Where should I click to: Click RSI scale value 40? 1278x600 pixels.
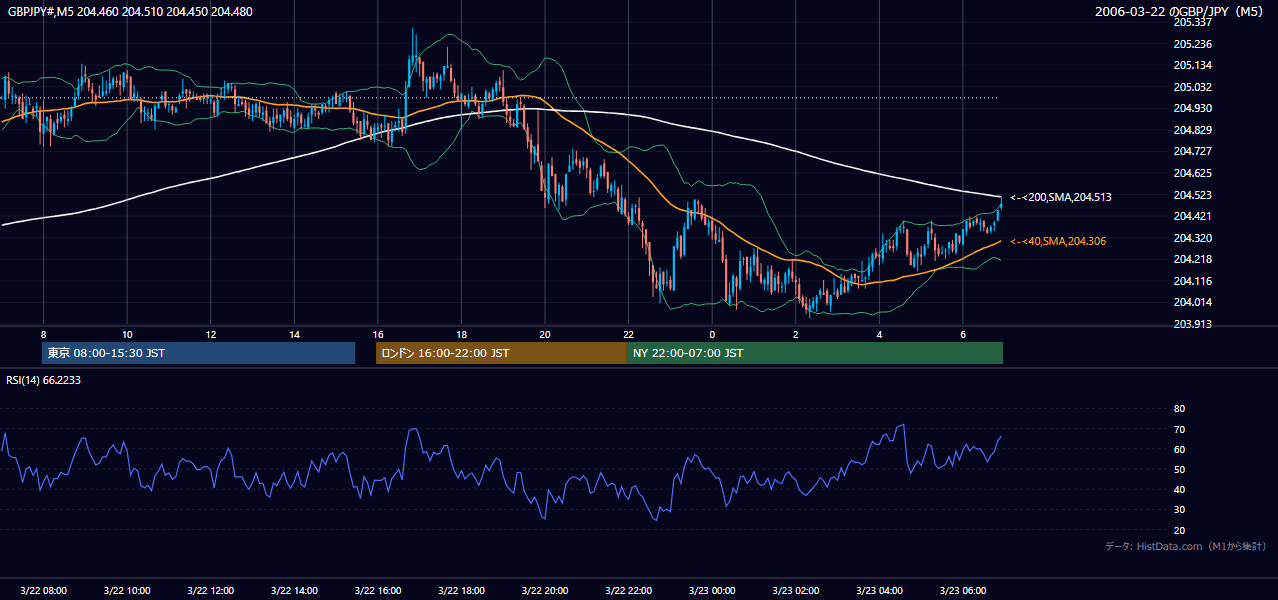click(x=1179, y=489)
